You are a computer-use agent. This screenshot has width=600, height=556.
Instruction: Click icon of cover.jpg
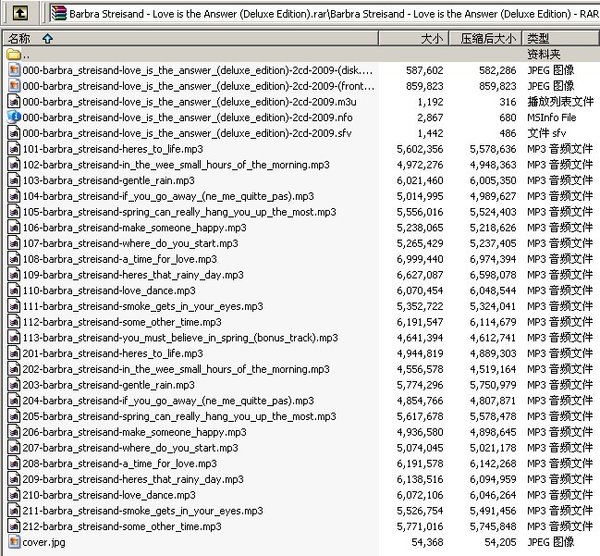14,542
